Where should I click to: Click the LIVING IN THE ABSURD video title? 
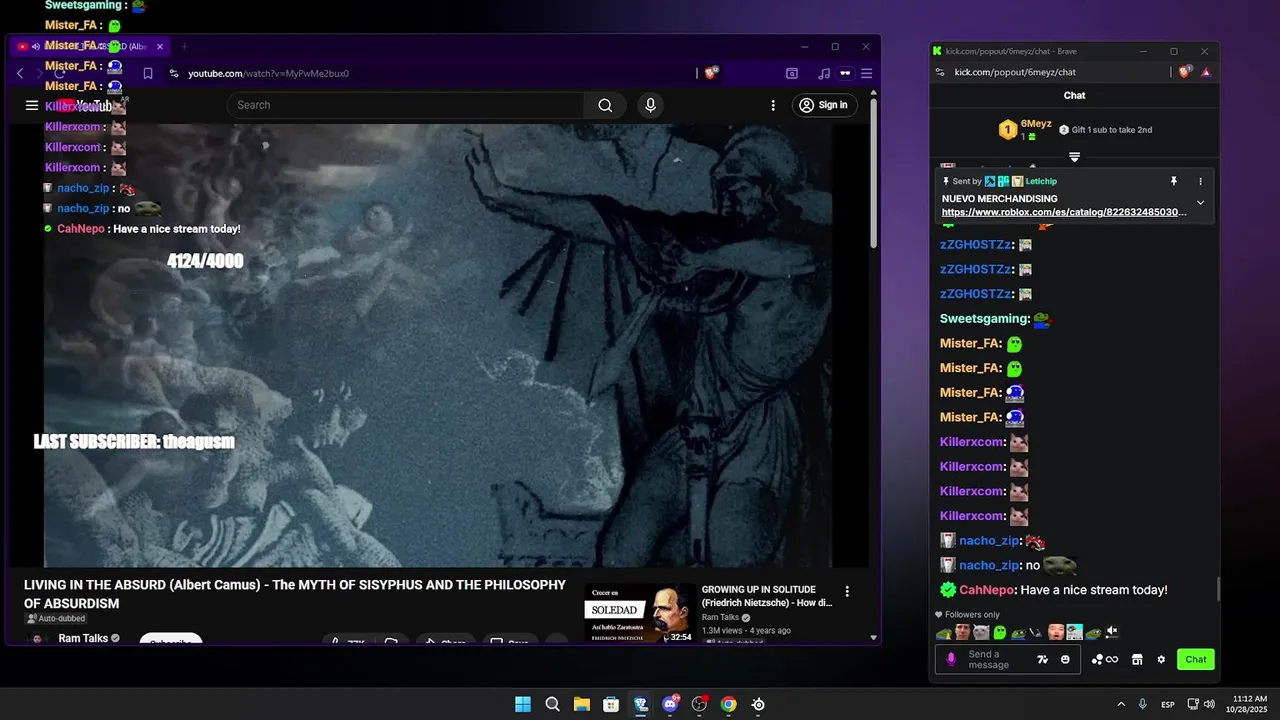point(295,594)
